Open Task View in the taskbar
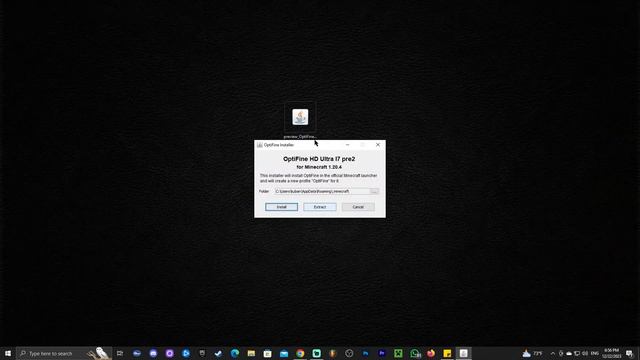 click(120, 353)
